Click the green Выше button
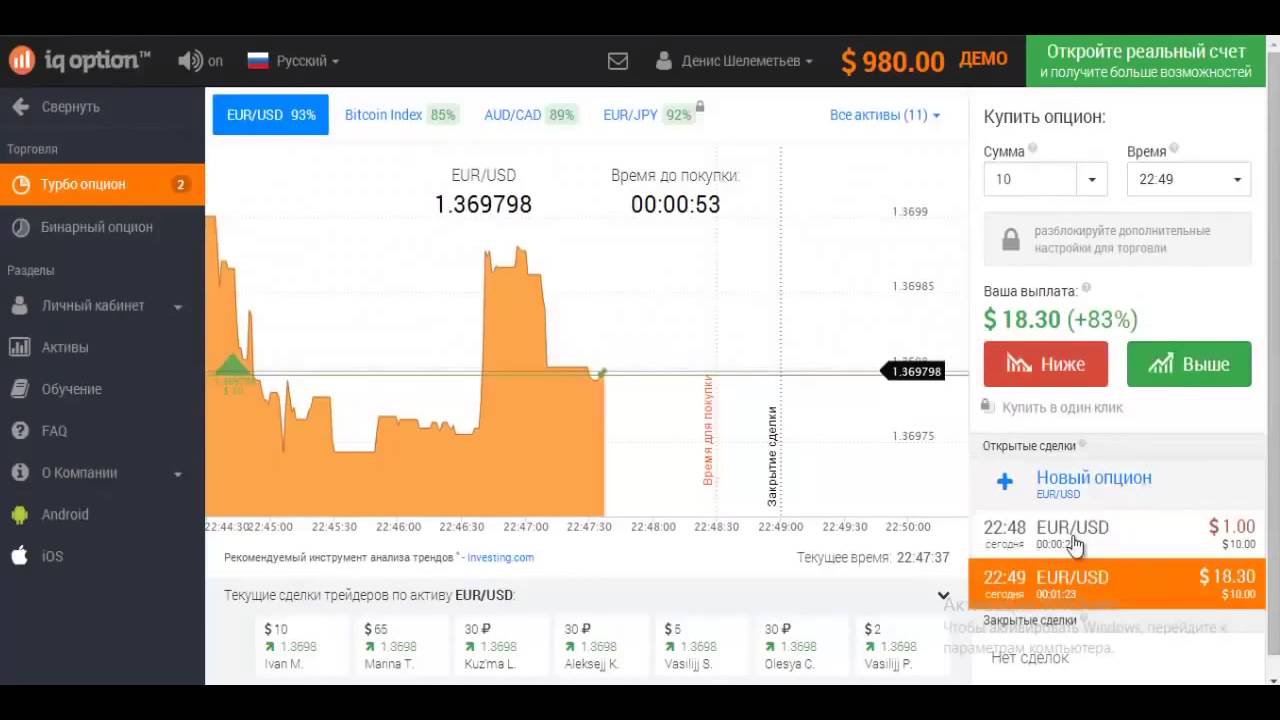The width and height of the screenshot is (1280, 720). (x=1189, y=364)
